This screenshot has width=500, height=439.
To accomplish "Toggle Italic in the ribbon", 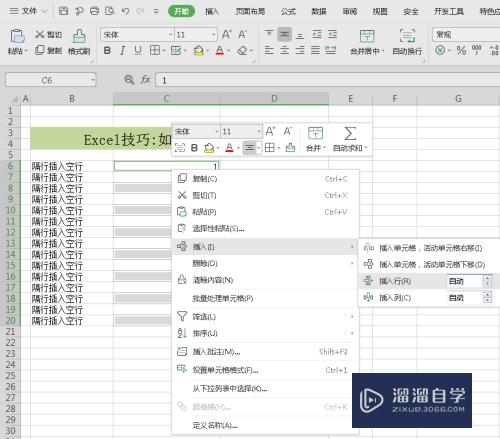I will point(123,51).
